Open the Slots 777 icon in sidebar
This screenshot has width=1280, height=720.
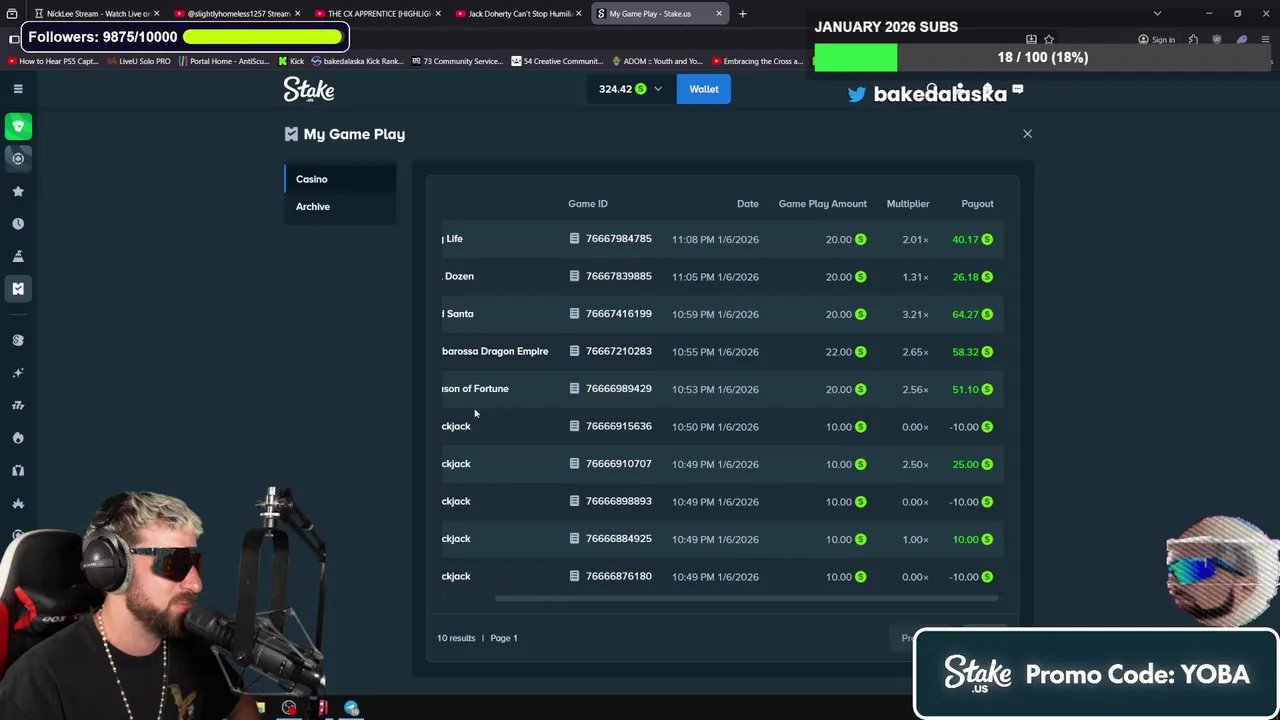[18, 405]
